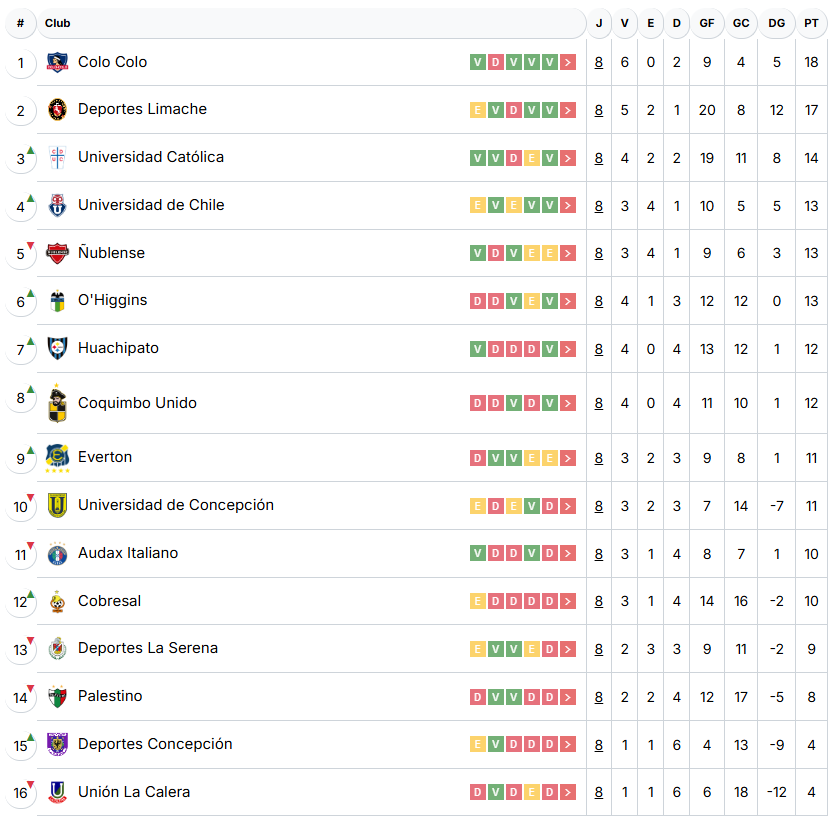Click the Unión La Calera crest
The width and height of the screenshot is (838, 823).
(57, 792)
